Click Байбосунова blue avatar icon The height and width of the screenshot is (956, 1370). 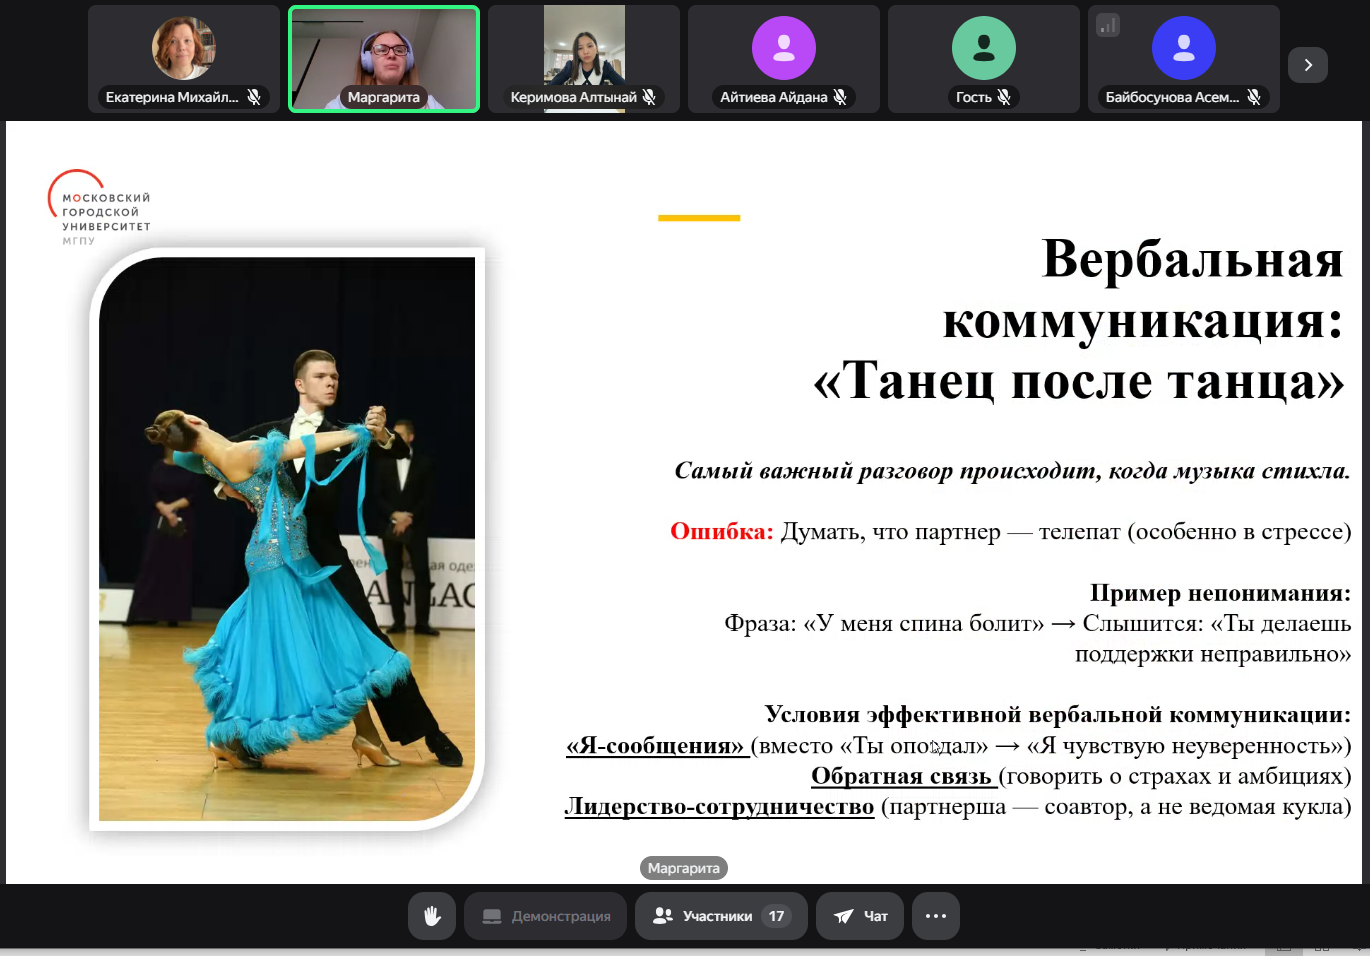pos(1184,48)
